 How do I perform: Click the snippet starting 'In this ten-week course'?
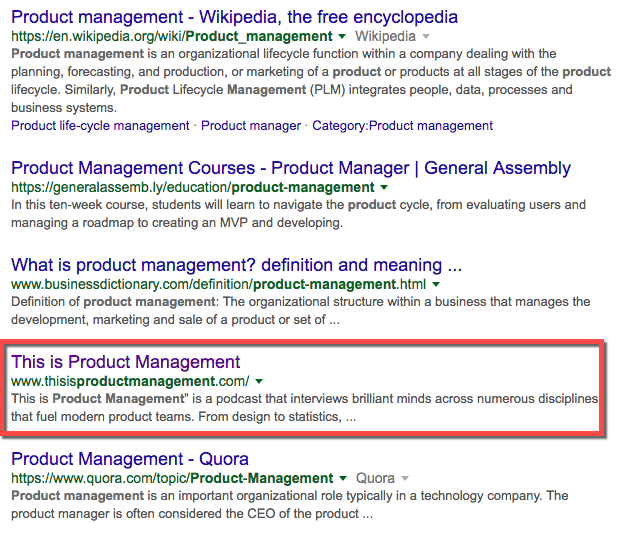[298, 214]
